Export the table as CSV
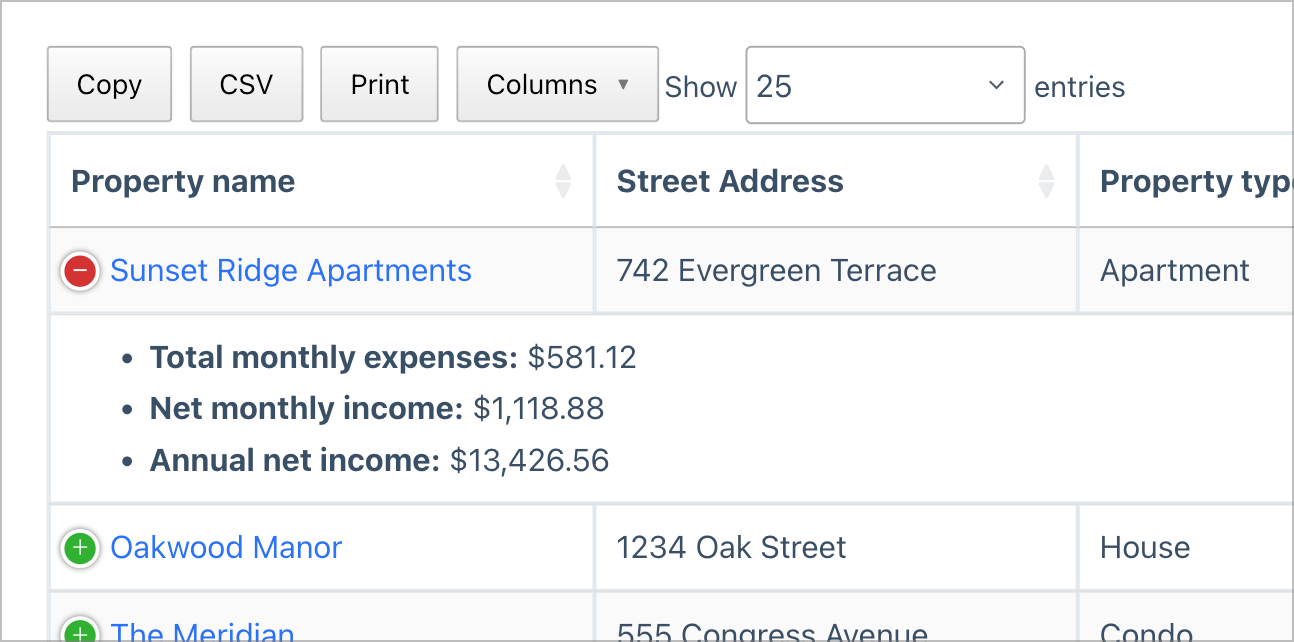The height and width of the screenshot is (642, 1294). 246,84
